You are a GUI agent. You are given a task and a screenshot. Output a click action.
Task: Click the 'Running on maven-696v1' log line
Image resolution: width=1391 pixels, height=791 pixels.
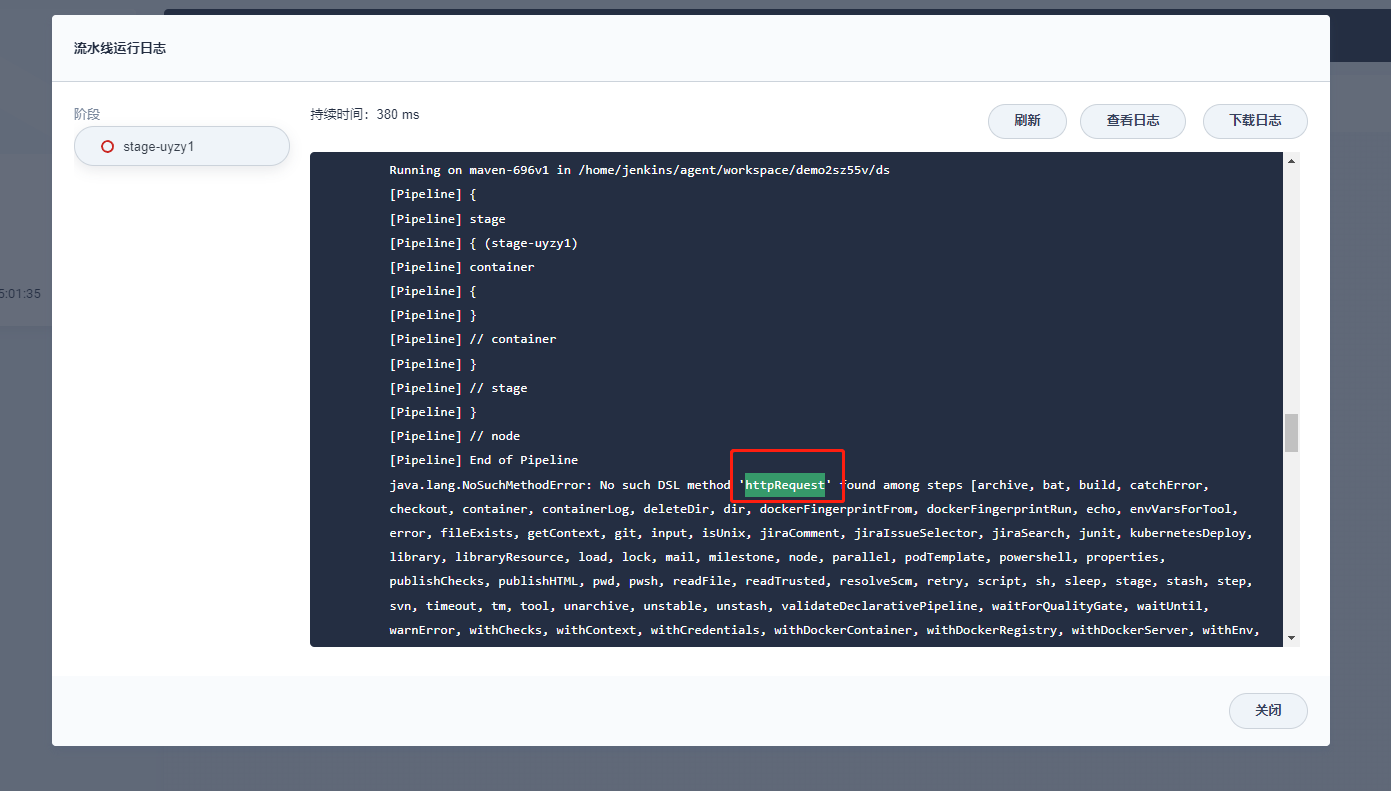(640, 170)
